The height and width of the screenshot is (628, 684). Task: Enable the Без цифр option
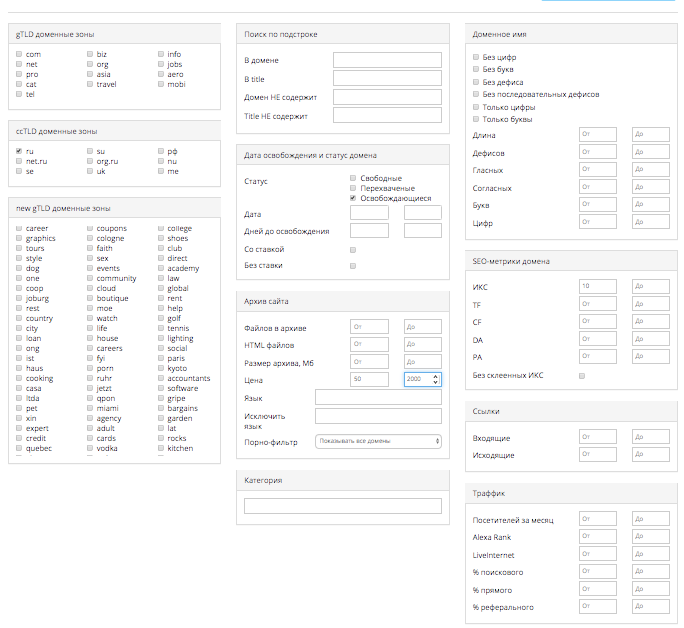tap(476, 57)
